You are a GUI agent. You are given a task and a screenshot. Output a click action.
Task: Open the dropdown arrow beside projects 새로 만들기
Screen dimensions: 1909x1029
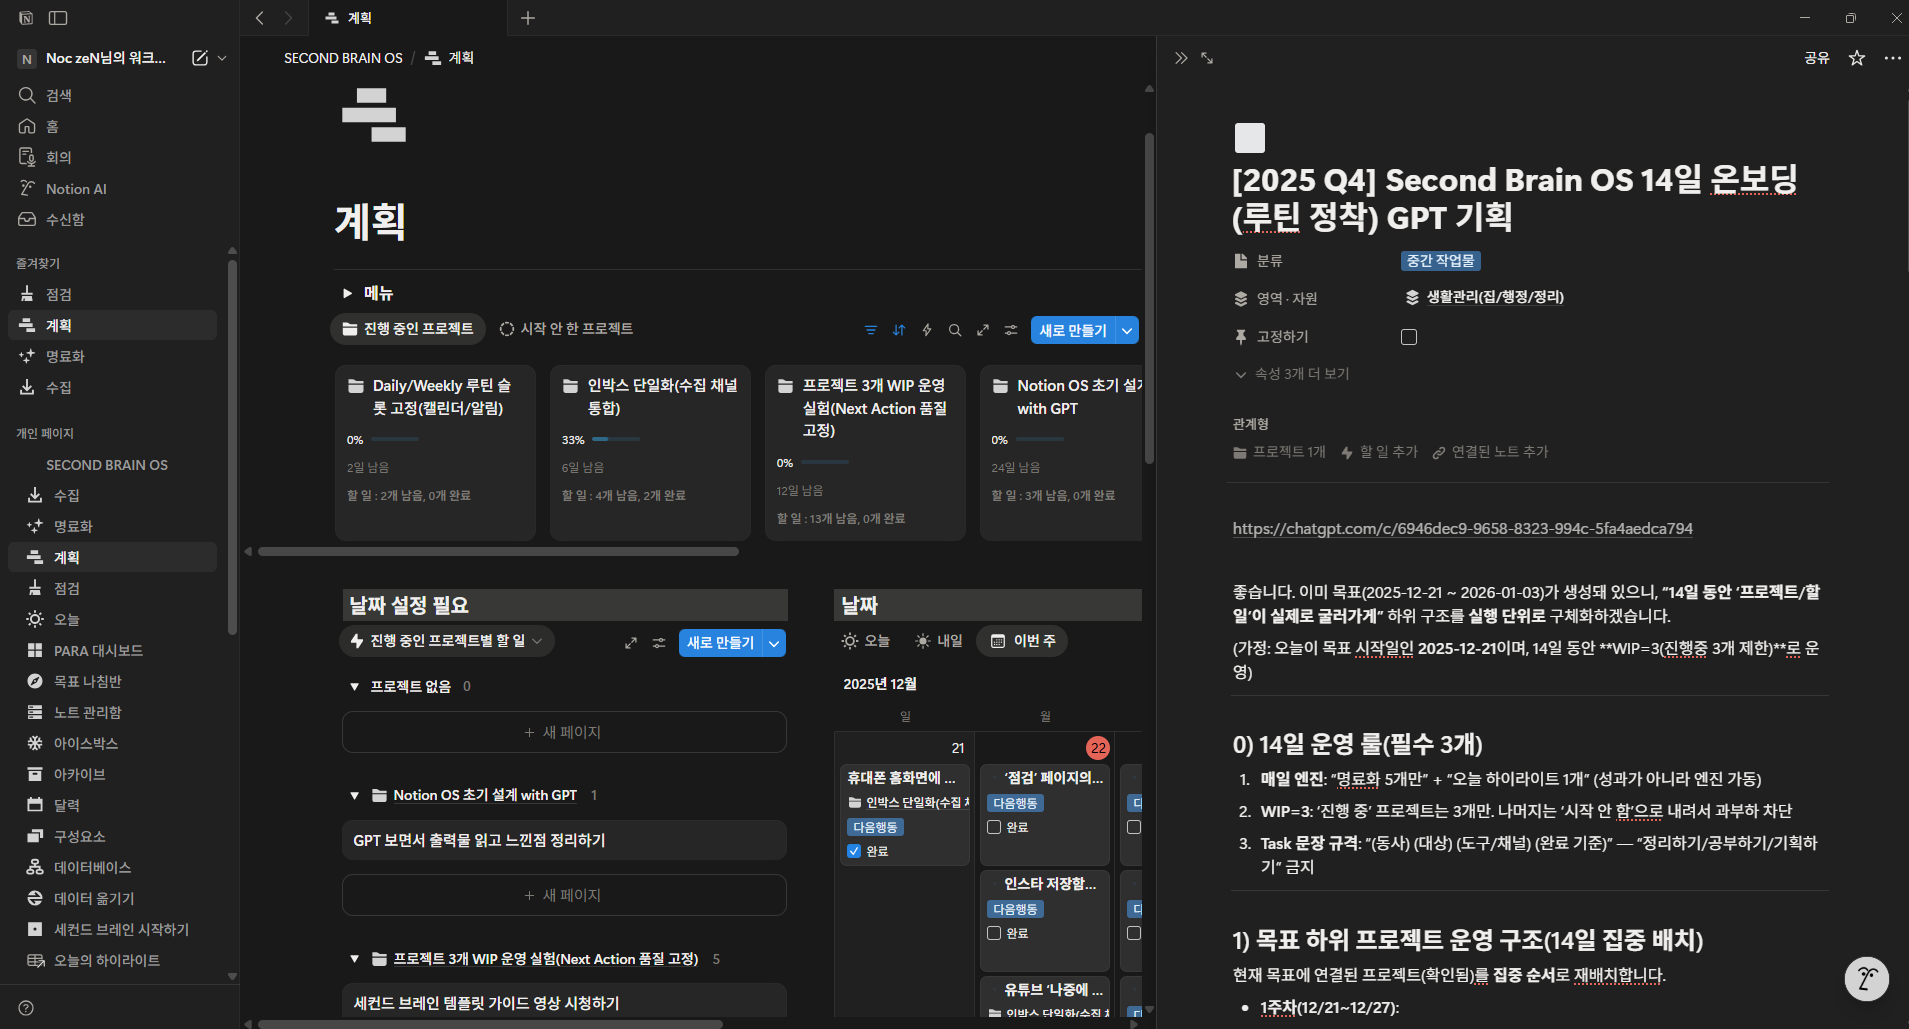(1127, 330)
